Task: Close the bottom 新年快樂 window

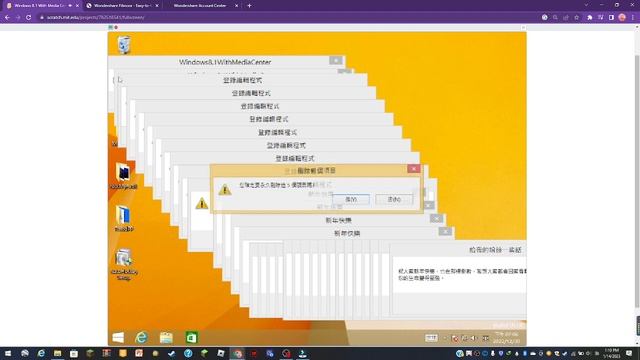Action: (x=445, y=231)
